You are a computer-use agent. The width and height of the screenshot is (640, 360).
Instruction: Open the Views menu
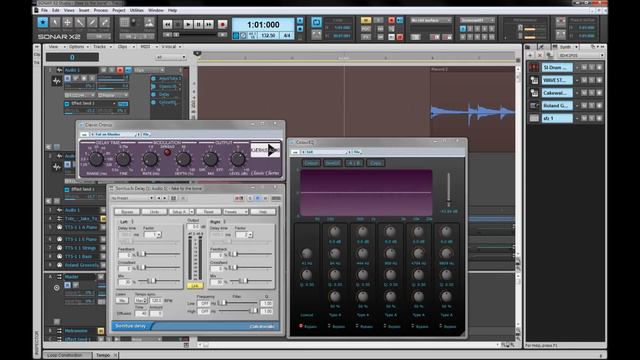[x=69, y=10]
